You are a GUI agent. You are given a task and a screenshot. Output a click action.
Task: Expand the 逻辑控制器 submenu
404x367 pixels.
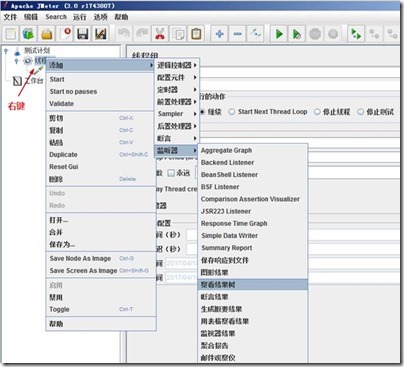(x=177, y=65)
